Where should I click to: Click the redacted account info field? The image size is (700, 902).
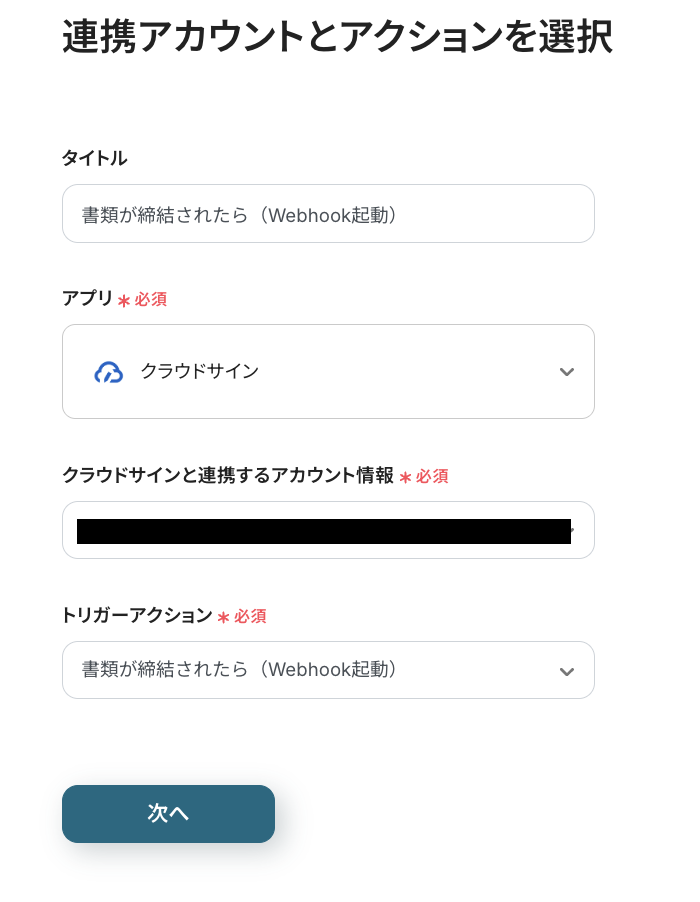(x=320, y=531)
